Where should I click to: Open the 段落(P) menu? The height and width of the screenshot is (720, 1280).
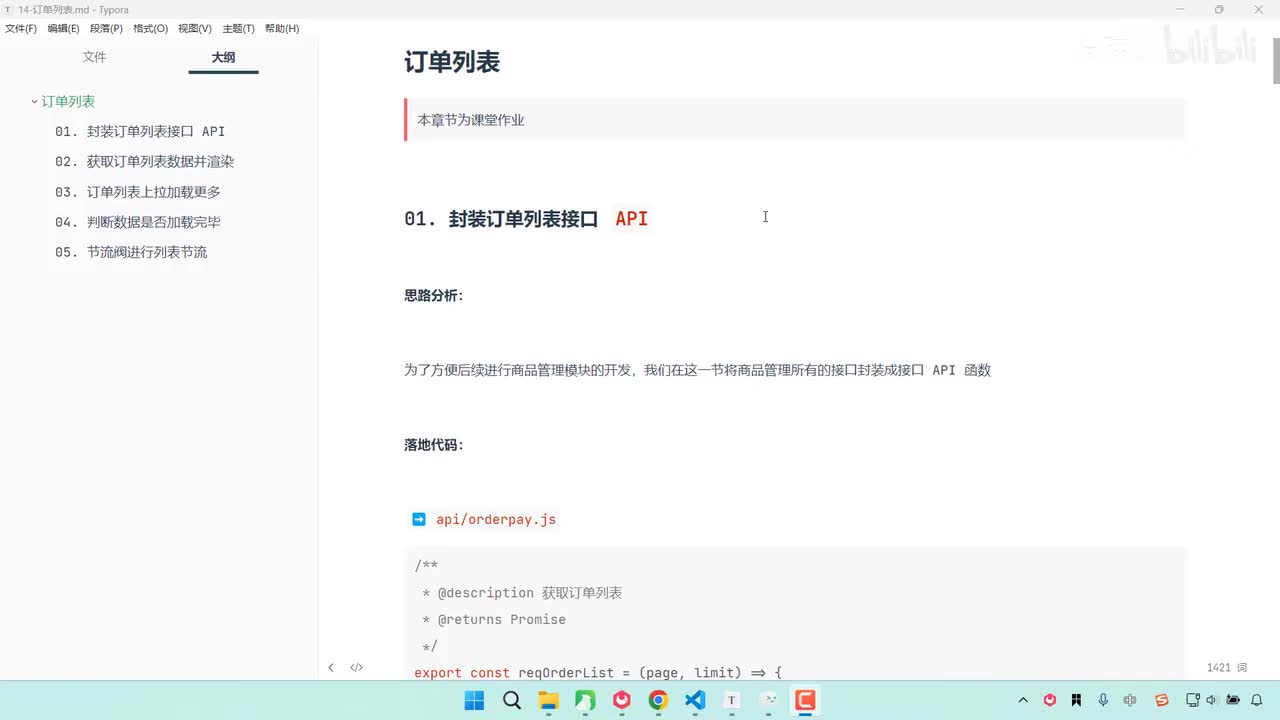pos(106,29)
